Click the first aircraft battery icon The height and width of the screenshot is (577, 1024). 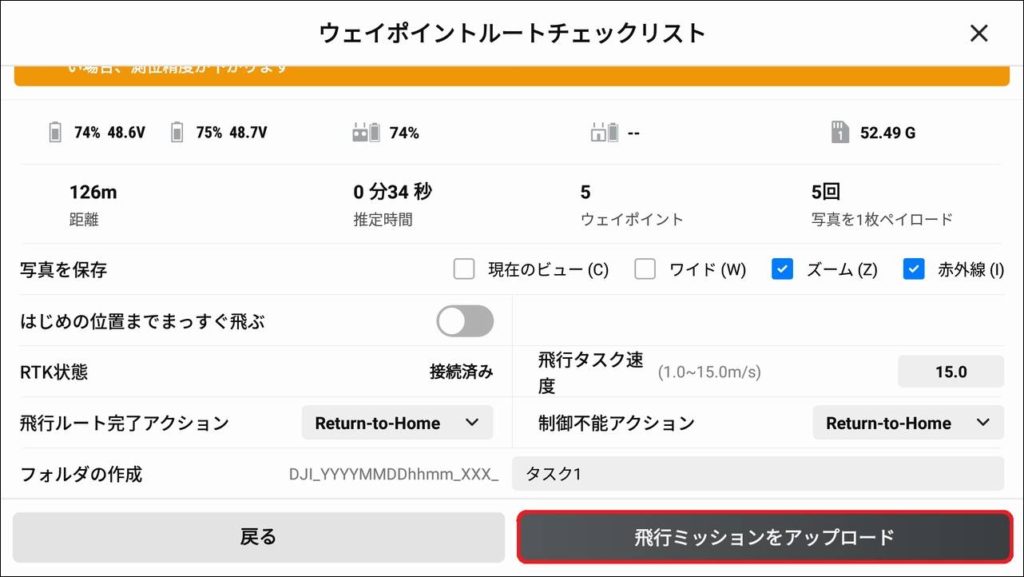click(55, 132)
